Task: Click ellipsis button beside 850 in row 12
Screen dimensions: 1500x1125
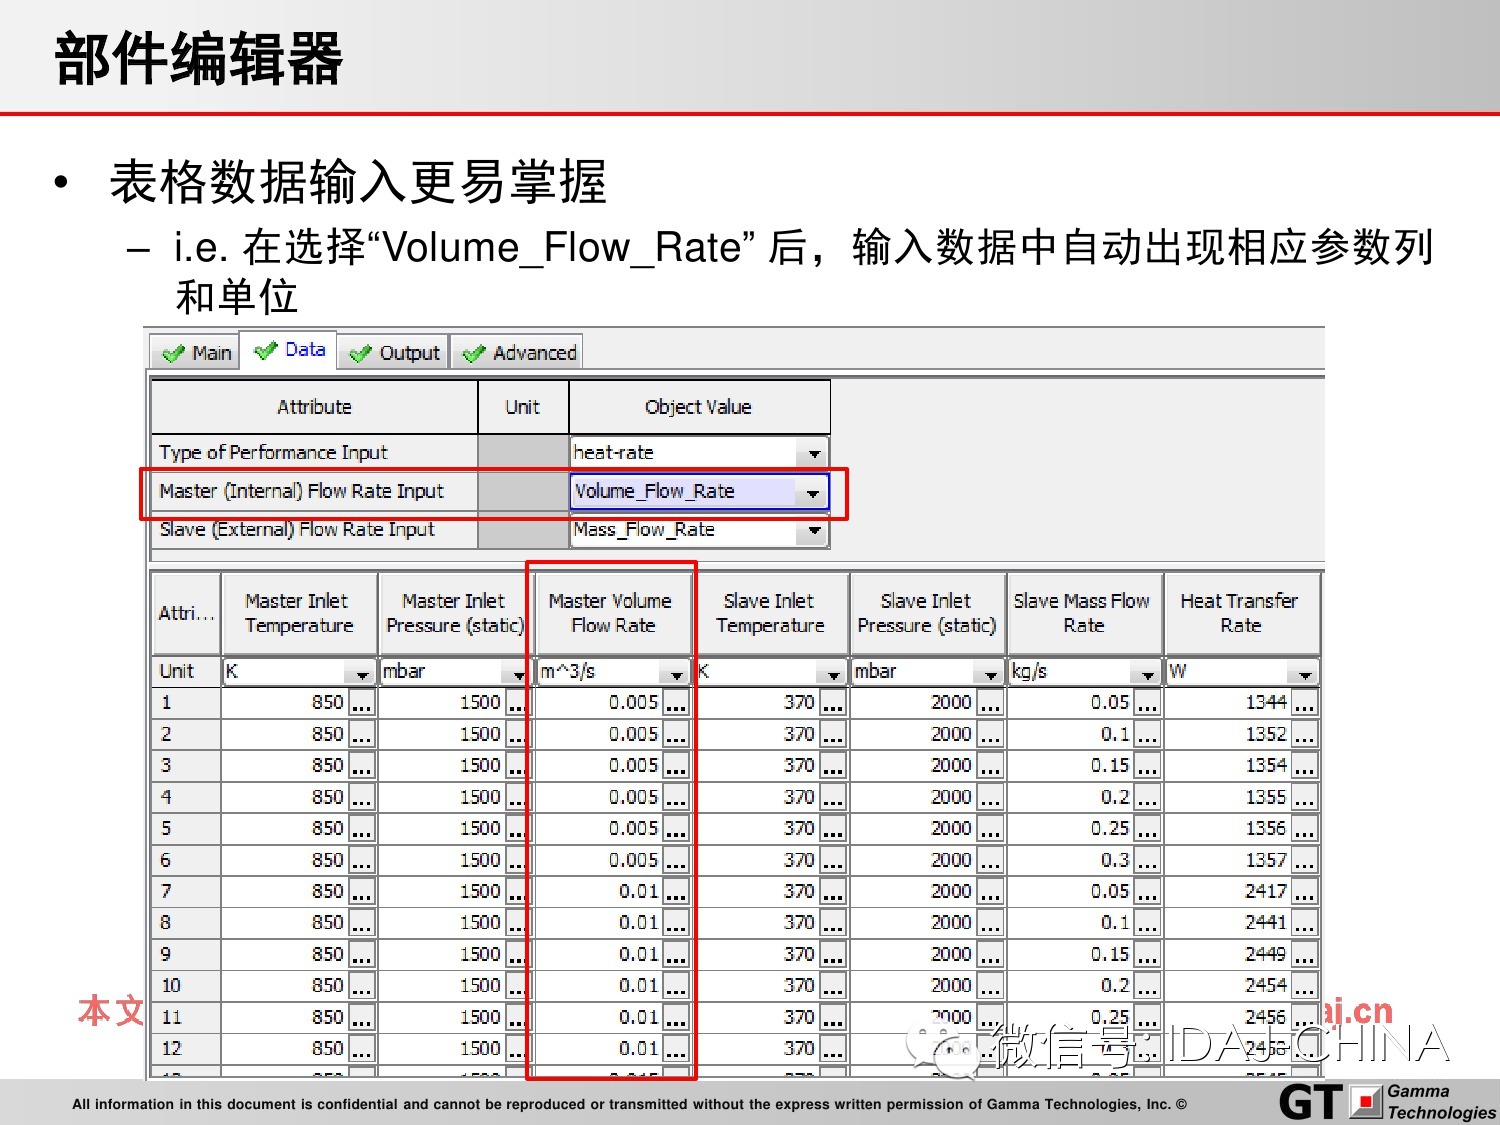Action: (x=361, y=1049)
